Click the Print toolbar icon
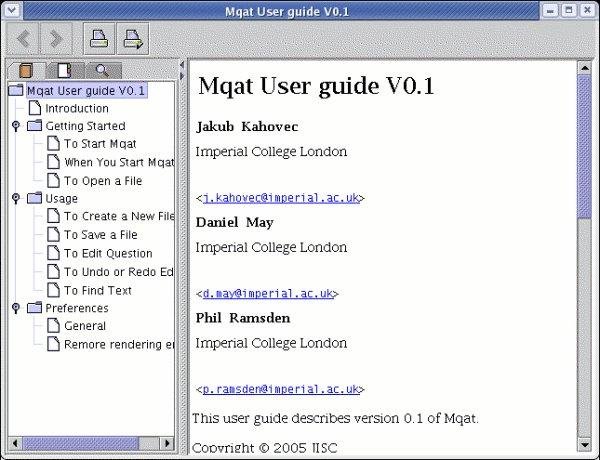 99,39
